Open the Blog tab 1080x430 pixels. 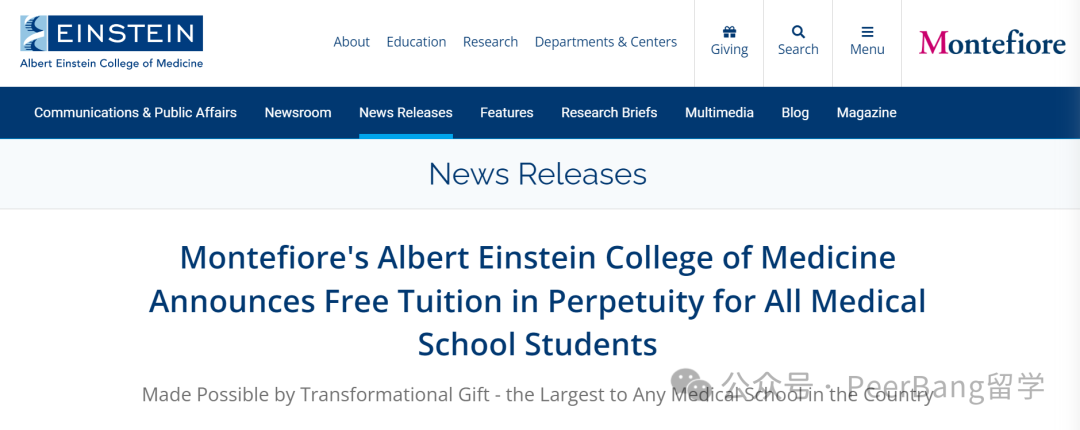(795, 112)
